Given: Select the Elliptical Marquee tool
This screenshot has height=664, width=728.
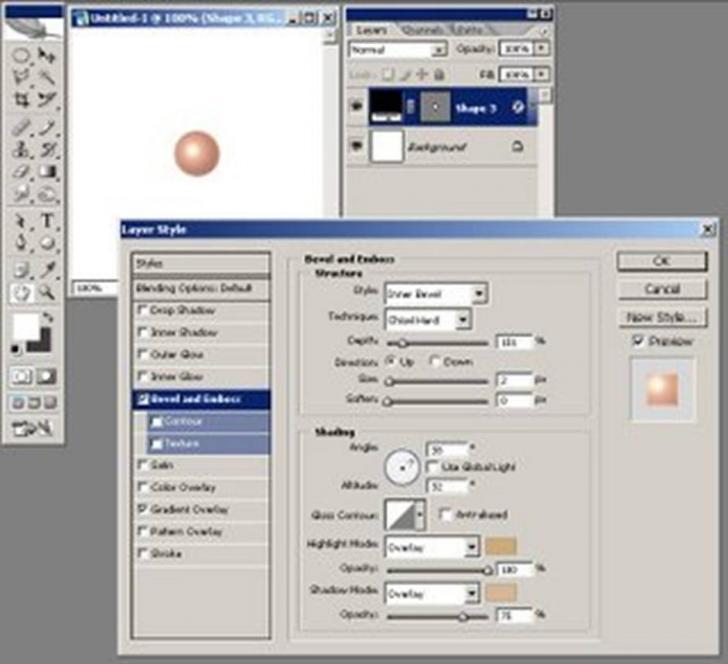Looking at the screenshot, I should [x=21, y=56].
